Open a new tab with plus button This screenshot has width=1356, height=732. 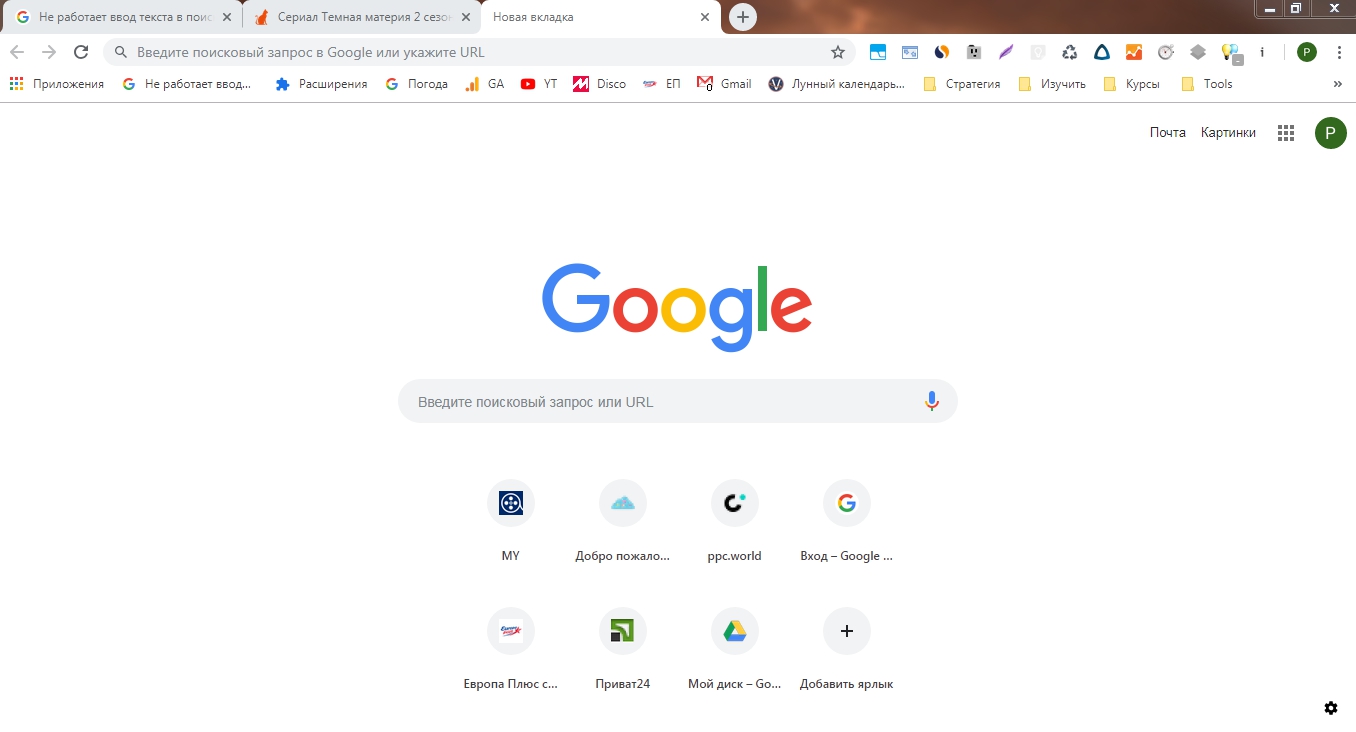742,17
